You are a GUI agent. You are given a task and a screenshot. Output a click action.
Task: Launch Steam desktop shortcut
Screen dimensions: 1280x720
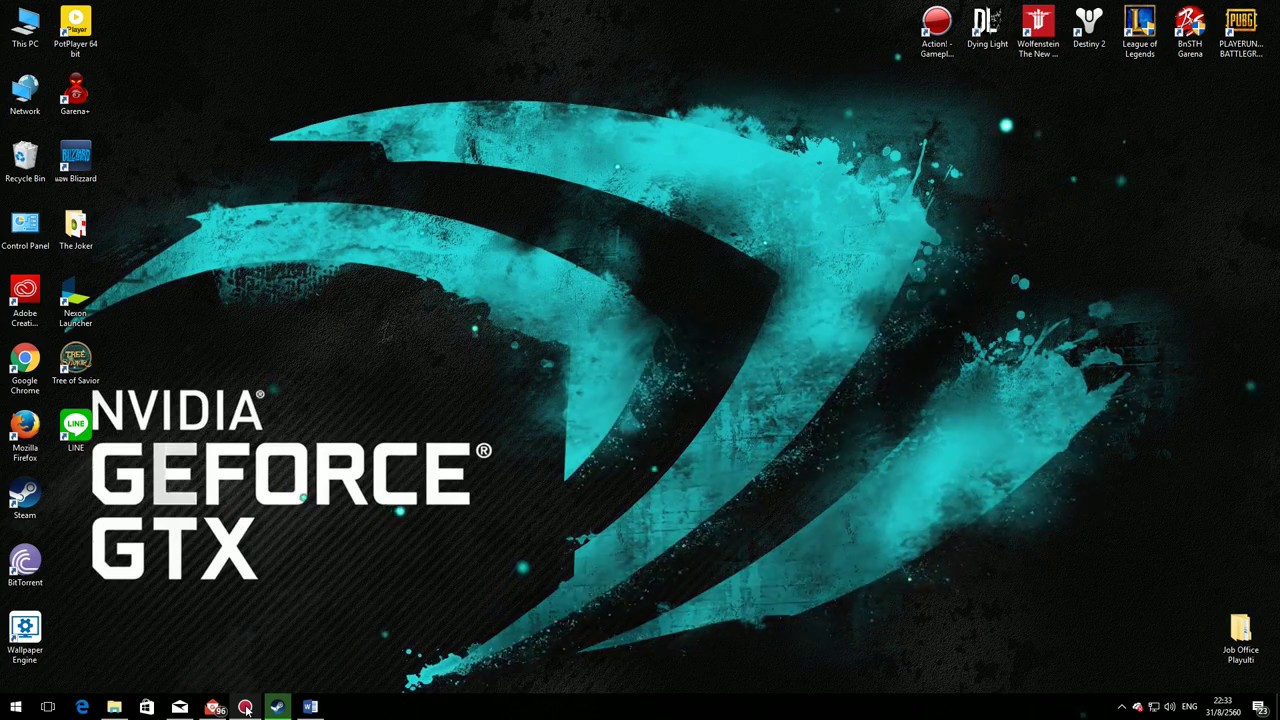click(25, 499)
